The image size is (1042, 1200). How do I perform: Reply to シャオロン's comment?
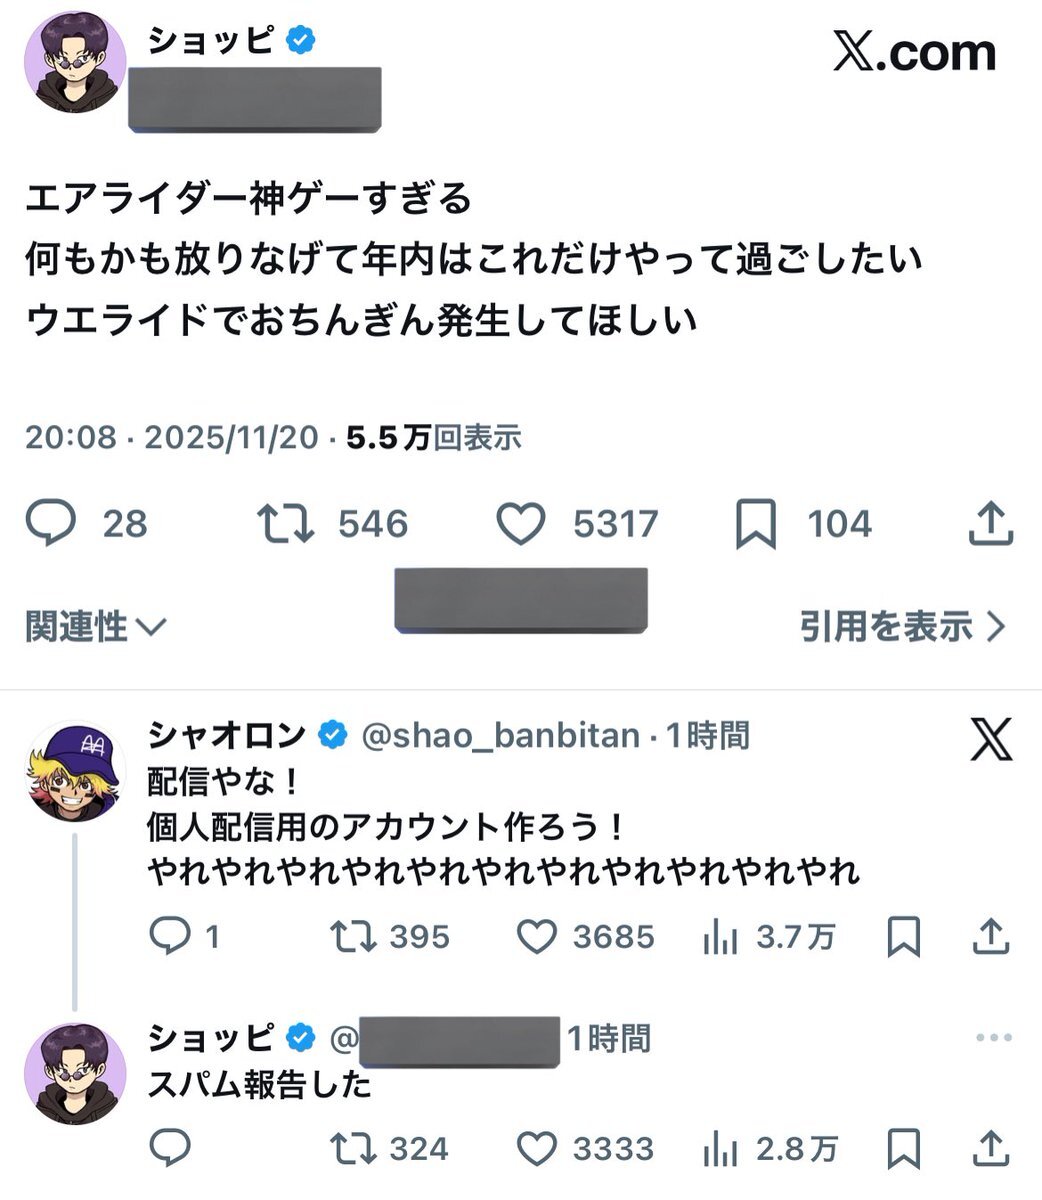tap(169, 937)
